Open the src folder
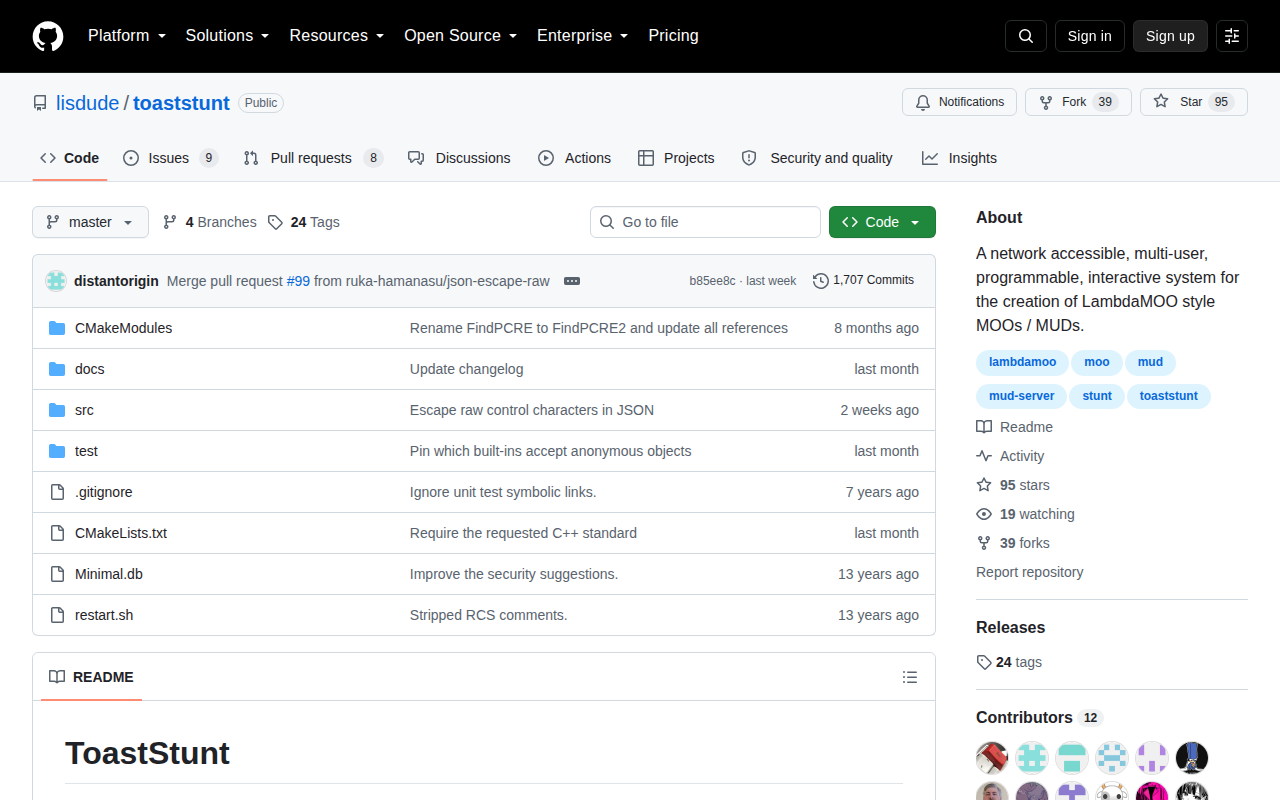This screenshot has width=1280, height=800. [84, 410]
